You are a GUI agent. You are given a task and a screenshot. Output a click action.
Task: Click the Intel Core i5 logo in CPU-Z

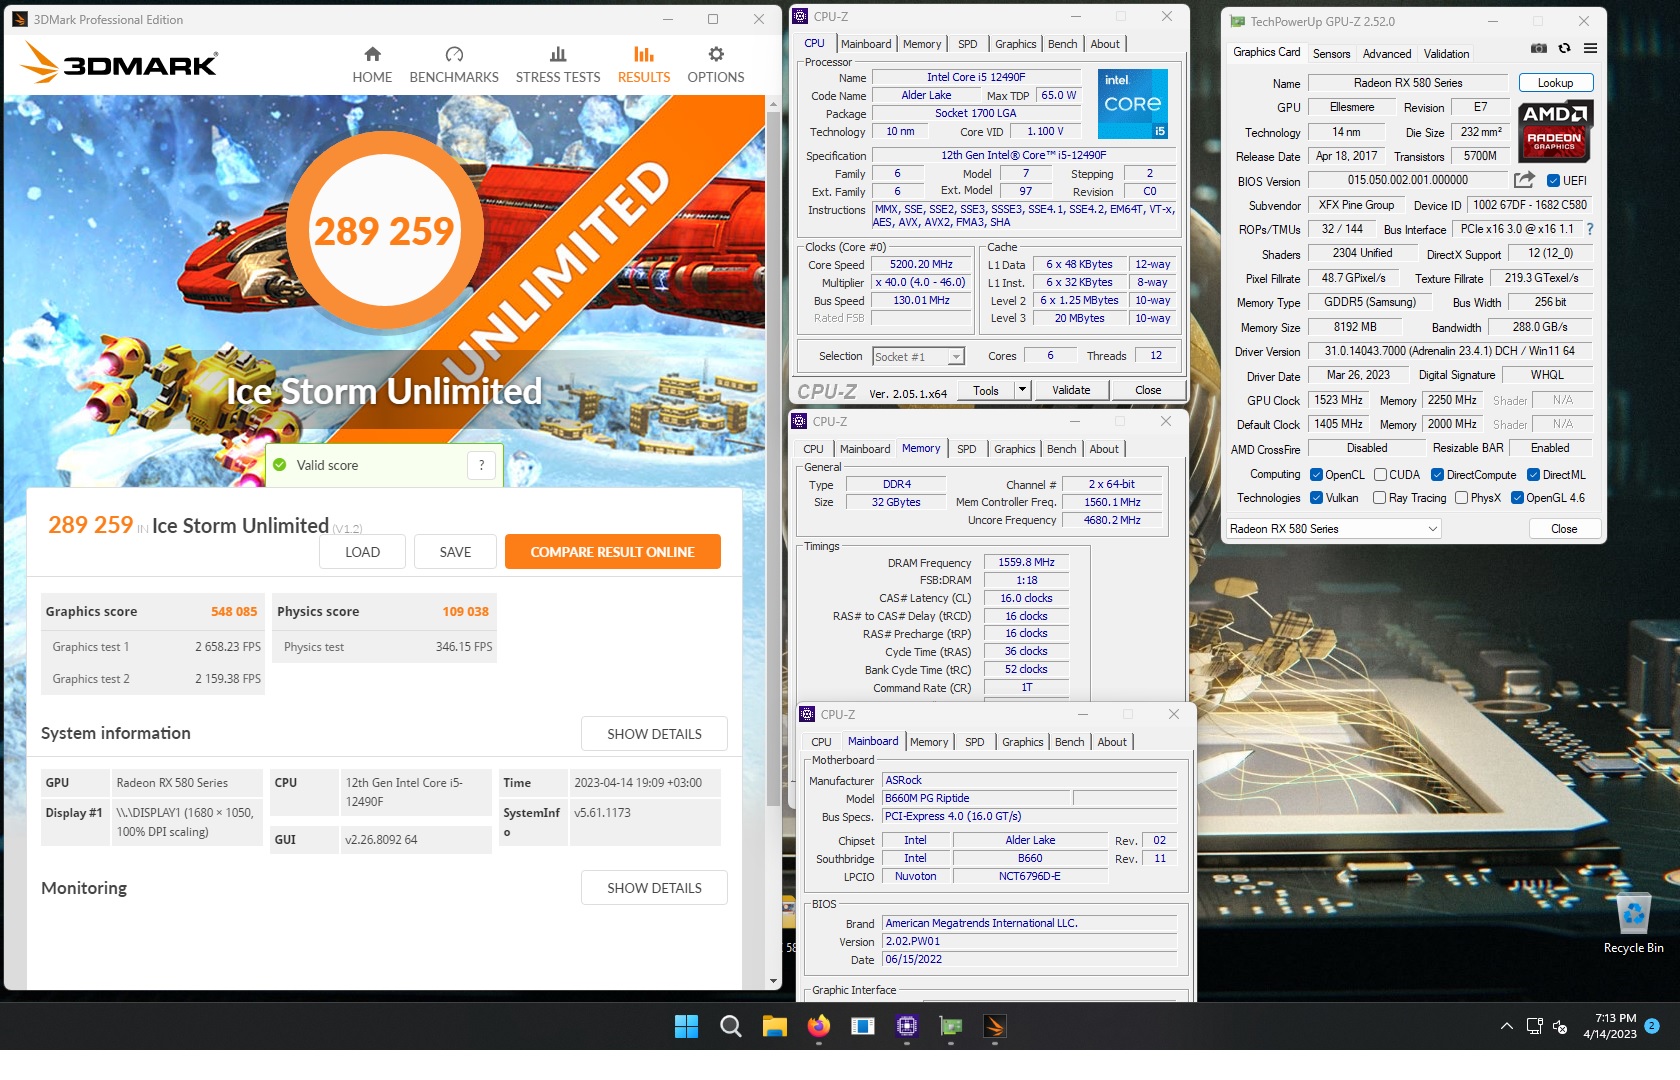[1132, 104]
